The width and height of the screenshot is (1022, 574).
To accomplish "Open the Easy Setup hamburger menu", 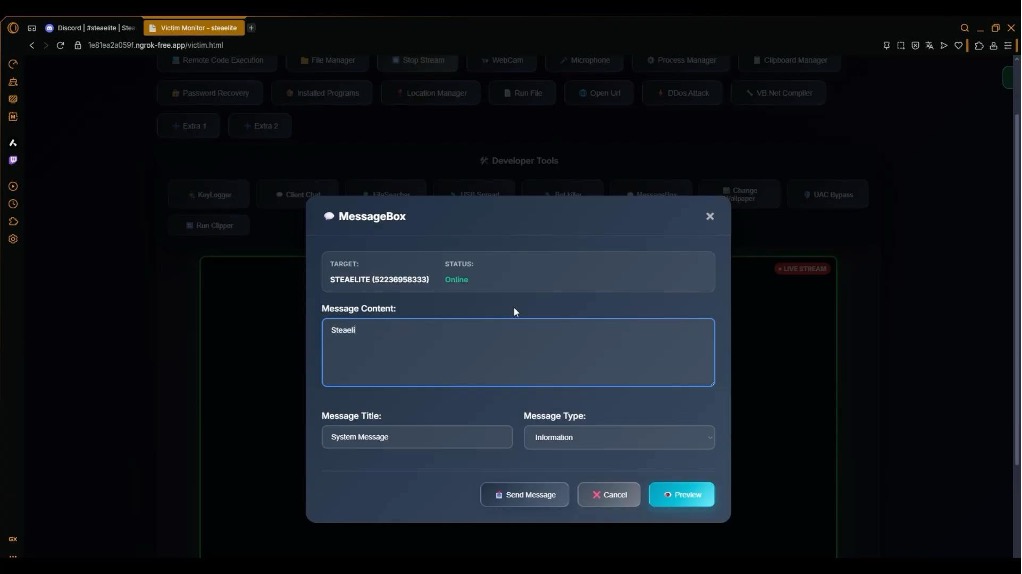I will pos(1008,45).
